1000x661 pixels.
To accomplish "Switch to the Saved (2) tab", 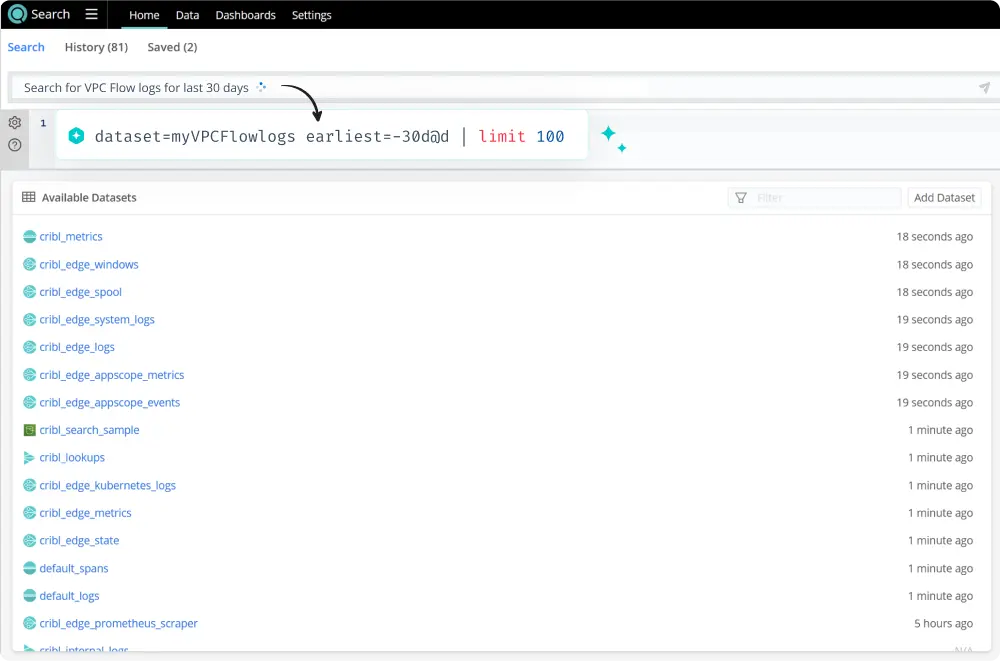I will click(x=172, y=47).
